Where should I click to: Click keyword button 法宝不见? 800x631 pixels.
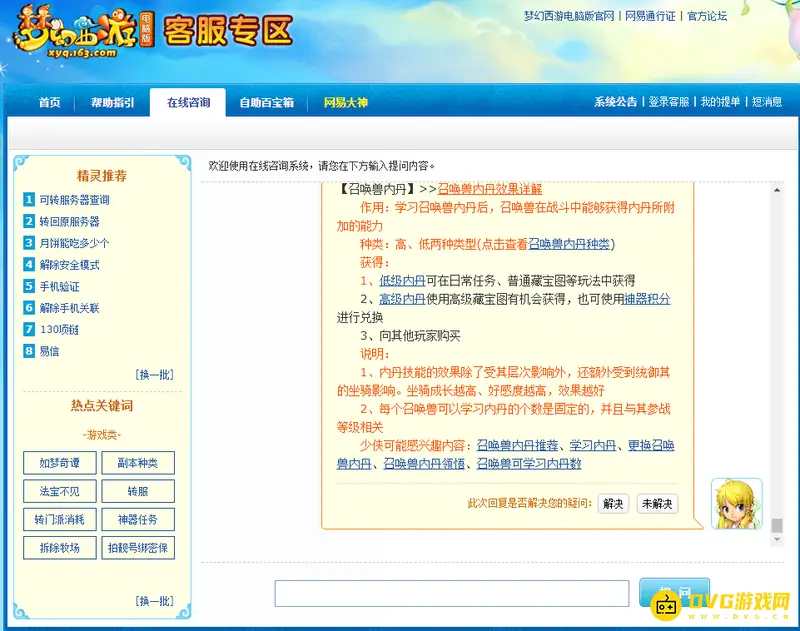pyautogui.click(x=60, y=491)
